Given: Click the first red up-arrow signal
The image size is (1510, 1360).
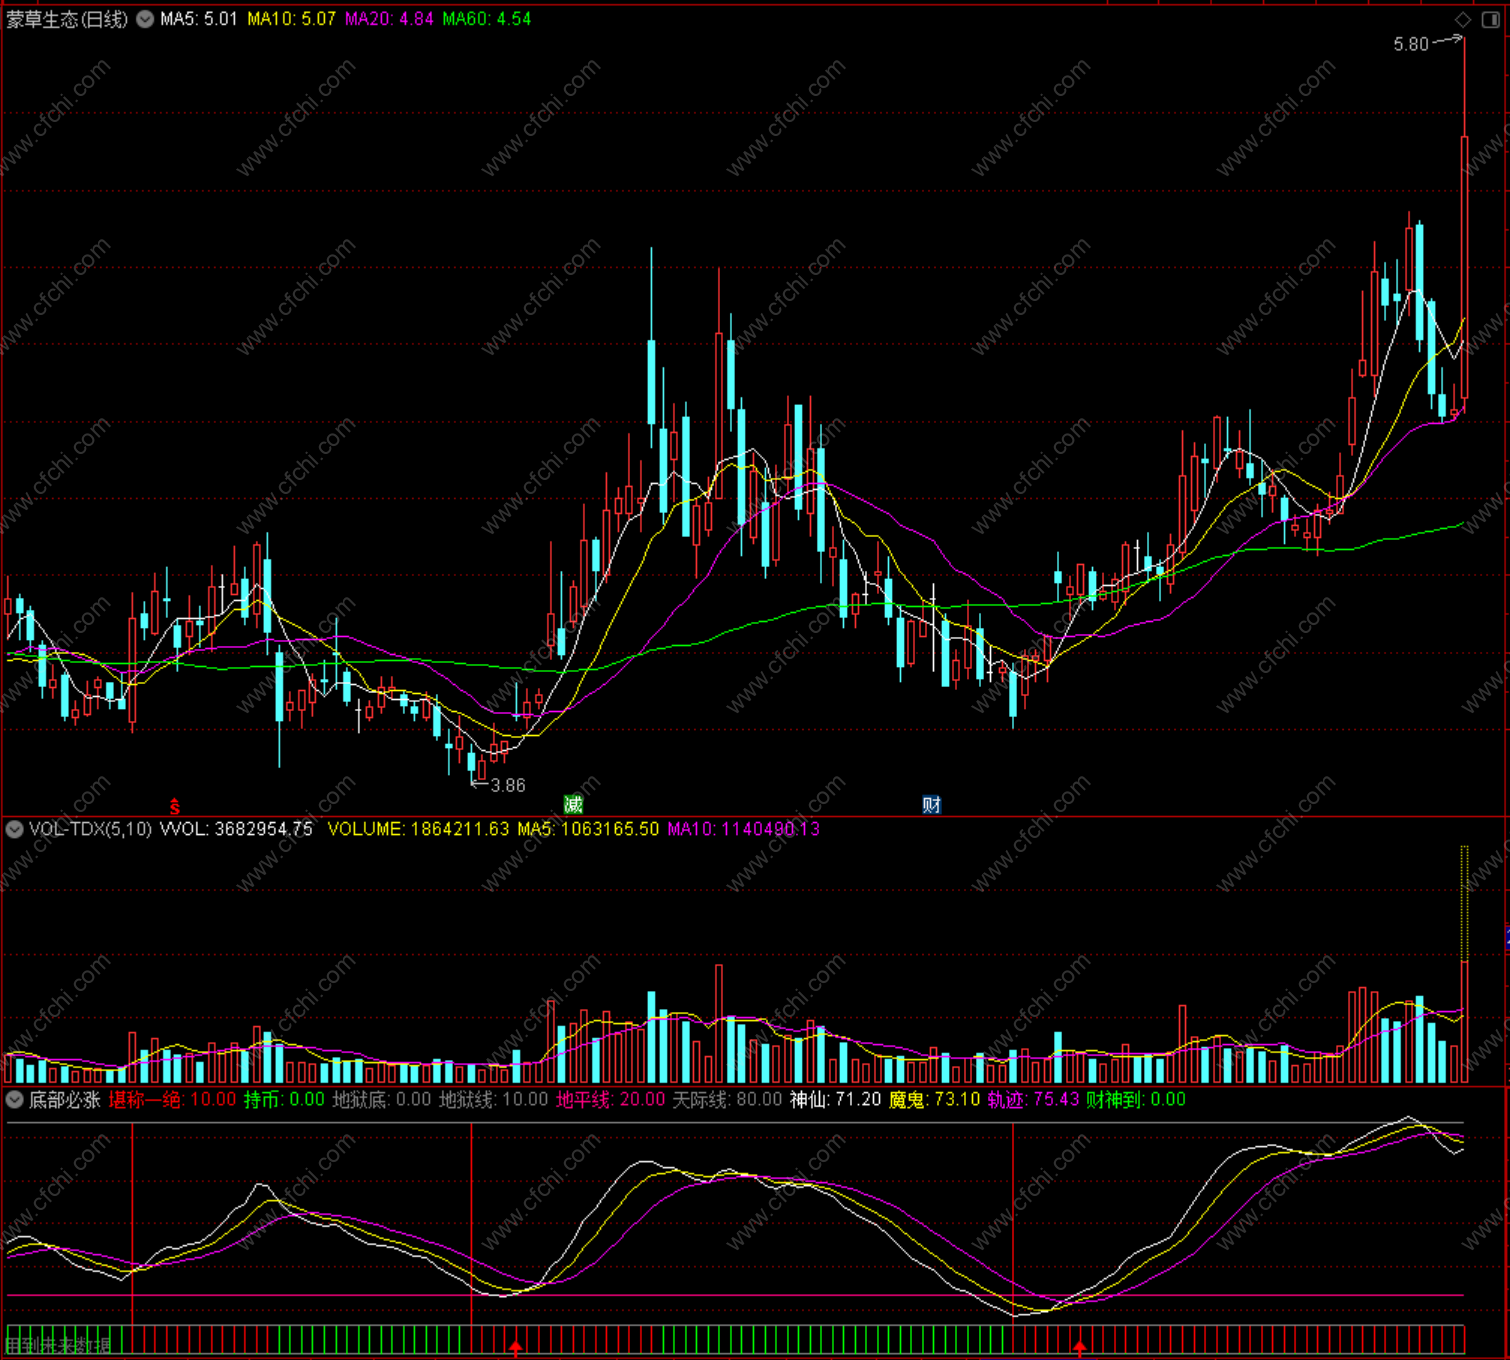Looking at the screenshot, I should pyautogui.click(x=516, y=1348).
